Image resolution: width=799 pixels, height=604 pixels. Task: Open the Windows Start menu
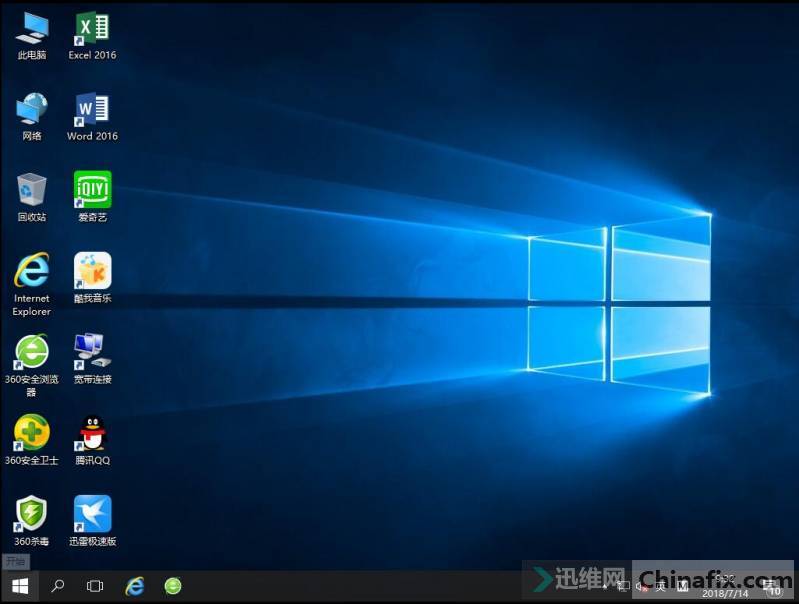(20, 586)
